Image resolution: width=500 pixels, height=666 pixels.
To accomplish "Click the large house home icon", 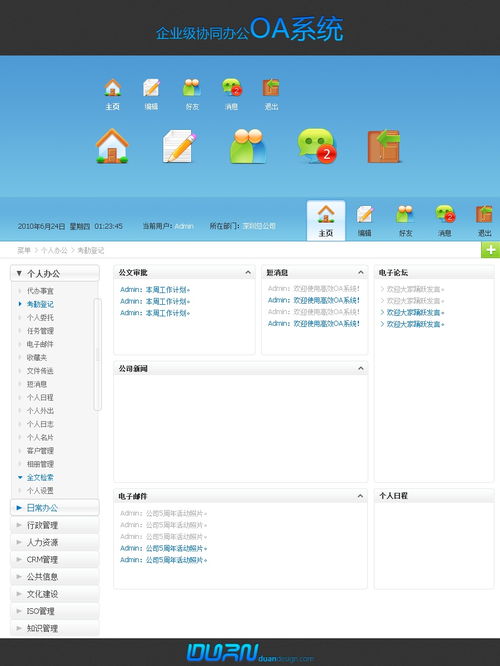I will (112, 146).
